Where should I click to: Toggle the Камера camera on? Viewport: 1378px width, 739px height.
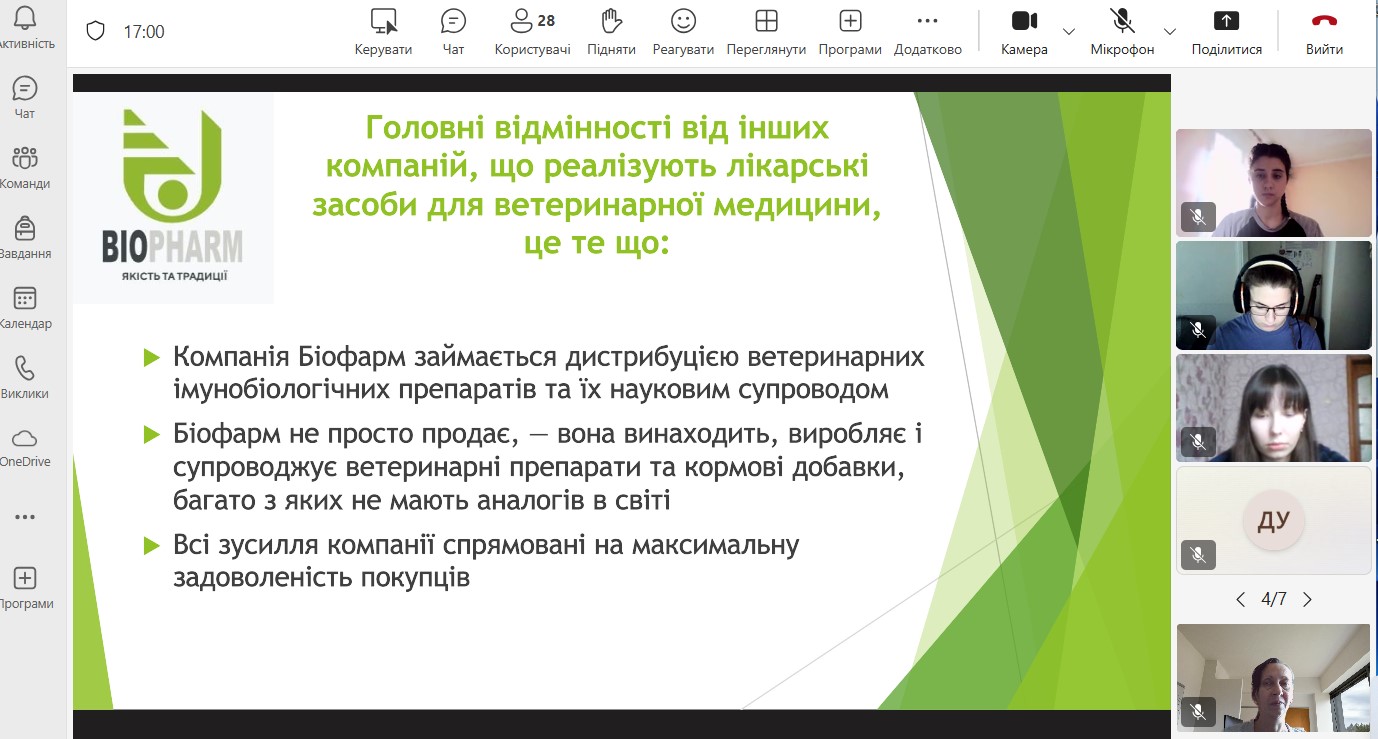point(1023,31)
